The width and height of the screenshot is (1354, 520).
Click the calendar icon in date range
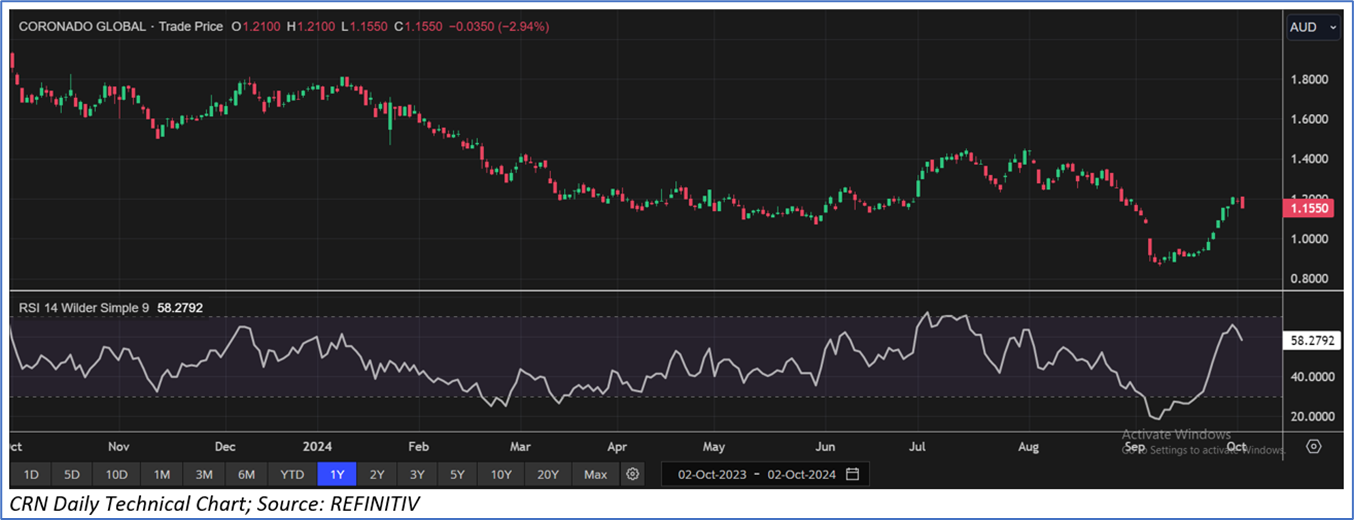(852, 474)
